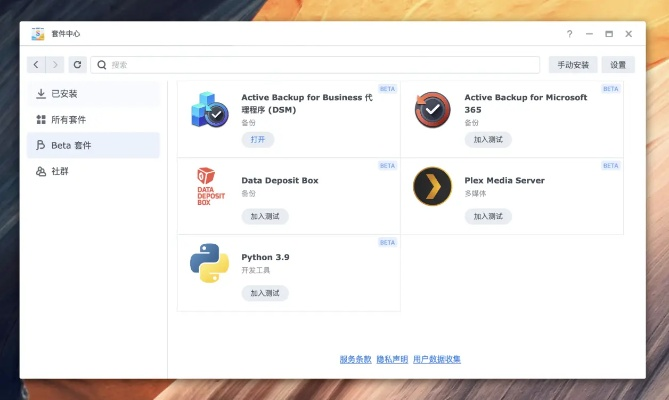This screenshot has height=400, width=669.
Task: Open the 用户数据收集 link
Action: pos(437,359)
